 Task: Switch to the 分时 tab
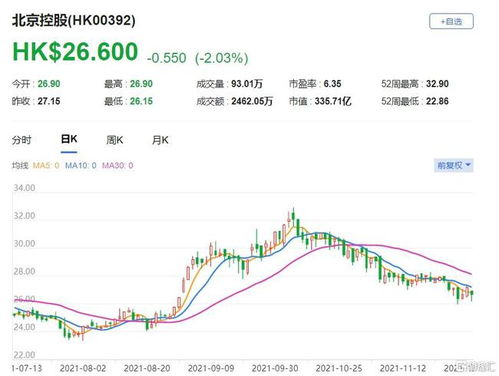tap(21, 140)
